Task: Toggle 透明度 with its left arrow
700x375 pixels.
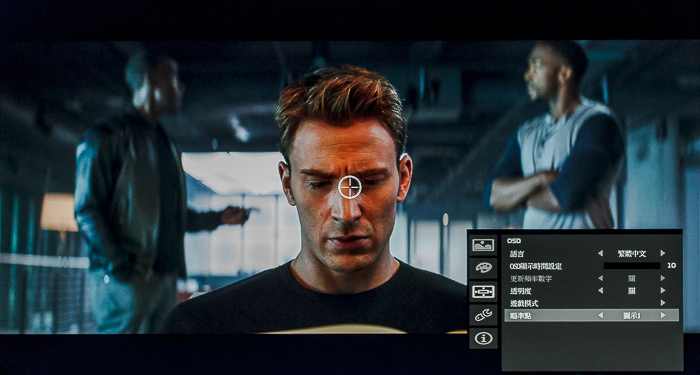Action: pos(600,290)
